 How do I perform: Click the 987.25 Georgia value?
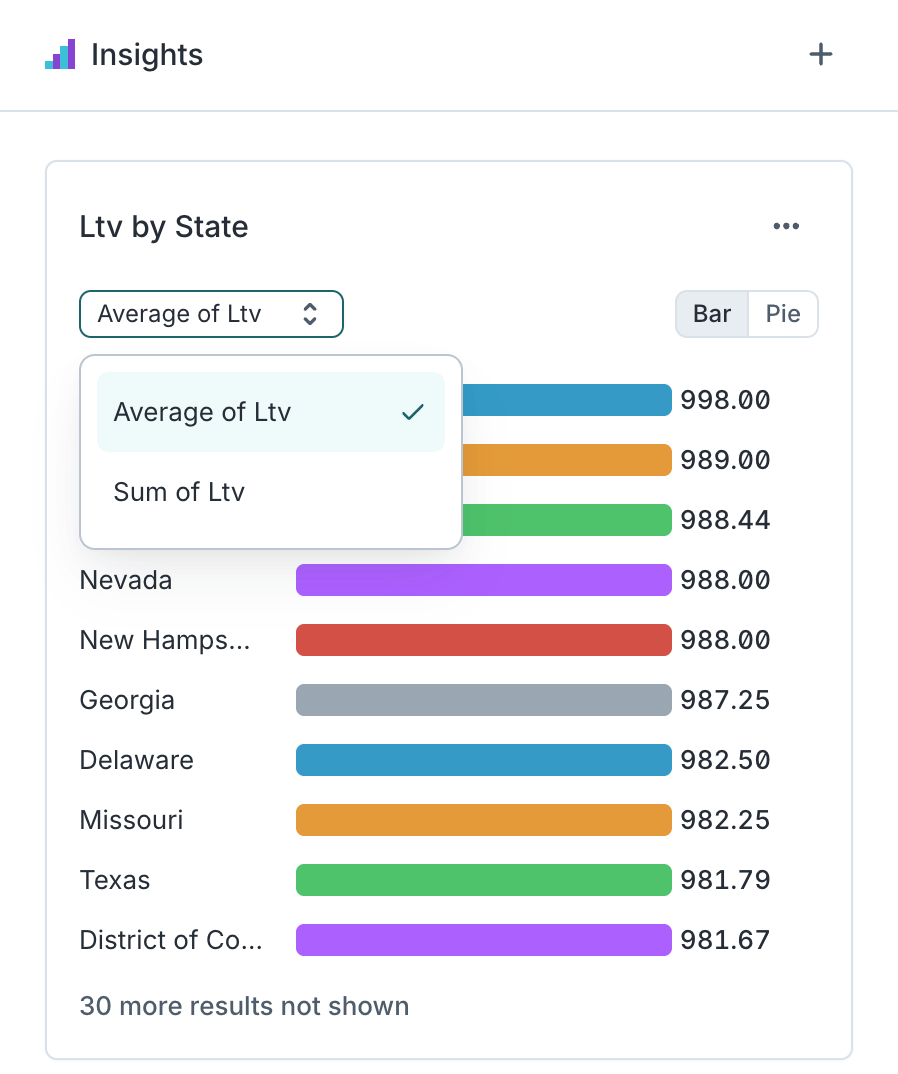[x=725, y=700]
